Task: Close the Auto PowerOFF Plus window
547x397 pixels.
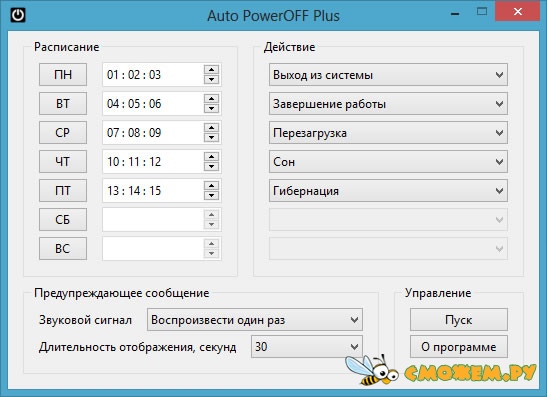Action: pyautogui.click(x=518, y=12)
